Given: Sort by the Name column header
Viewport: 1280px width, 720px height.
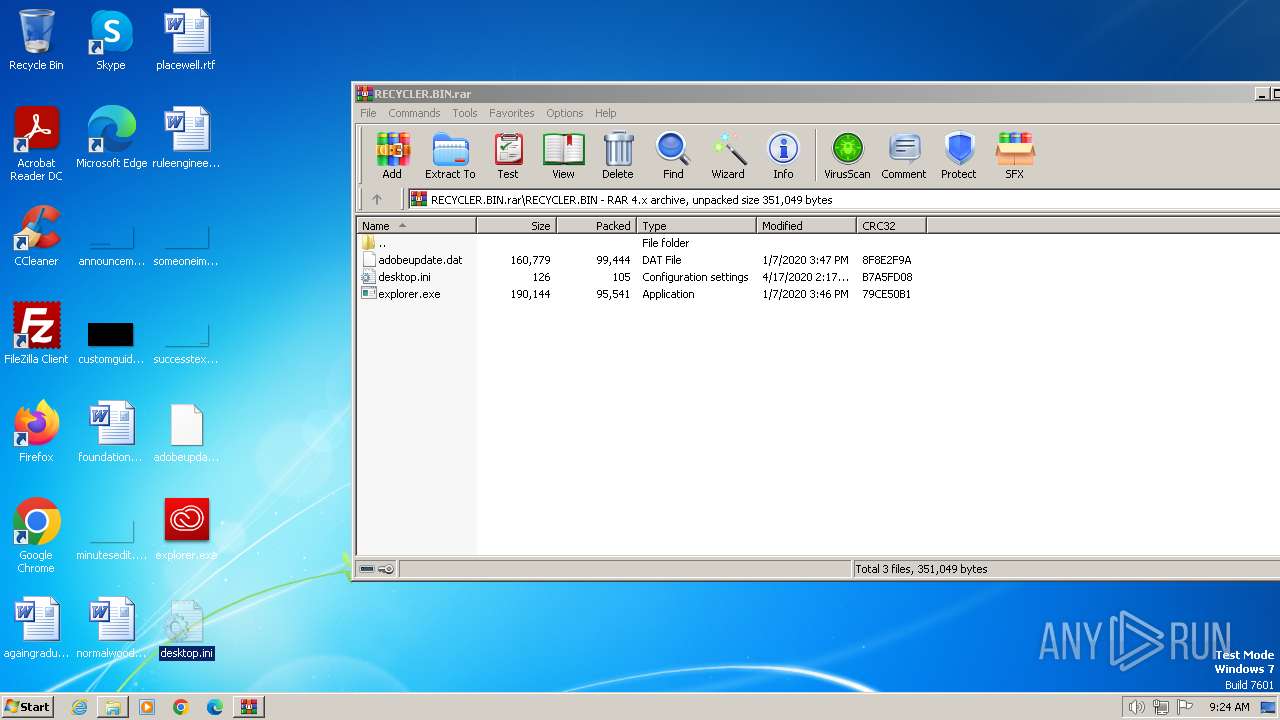Looking at the screenshot, I should tap(416, 226).
